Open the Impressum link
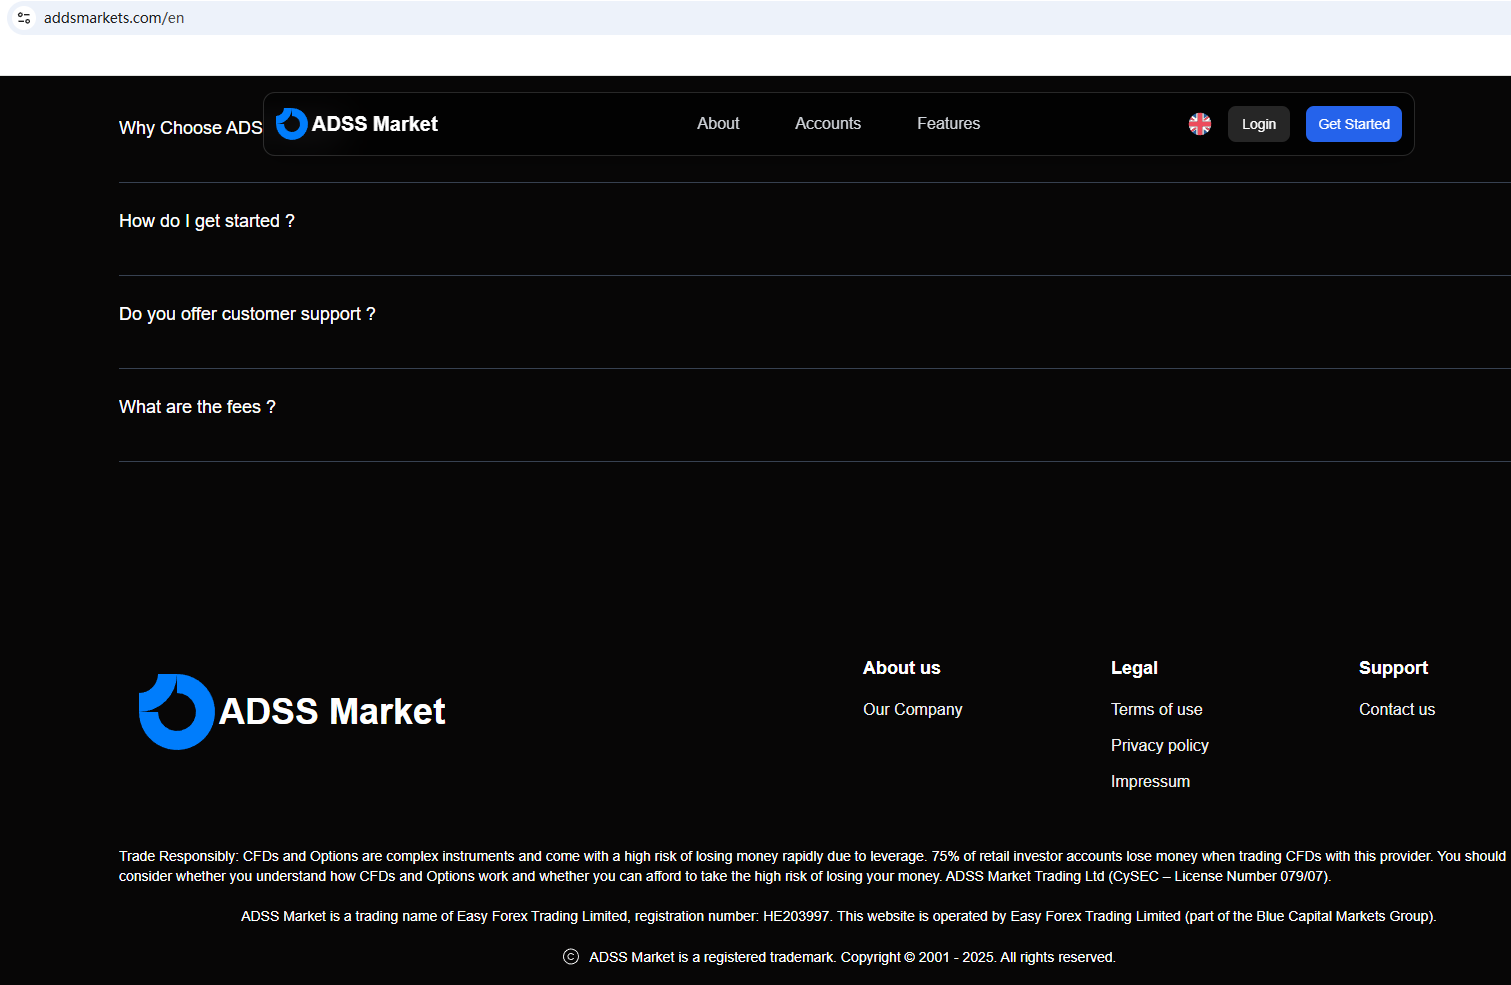Image resolution: width=1511 pixels, height=985 pixels. (x=1150, y=781)
